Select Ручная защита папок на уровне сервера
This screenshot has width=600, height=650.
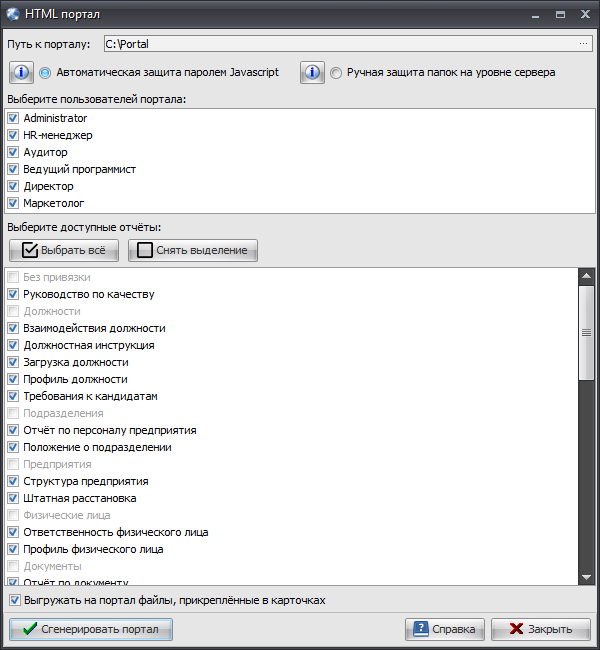335,73
